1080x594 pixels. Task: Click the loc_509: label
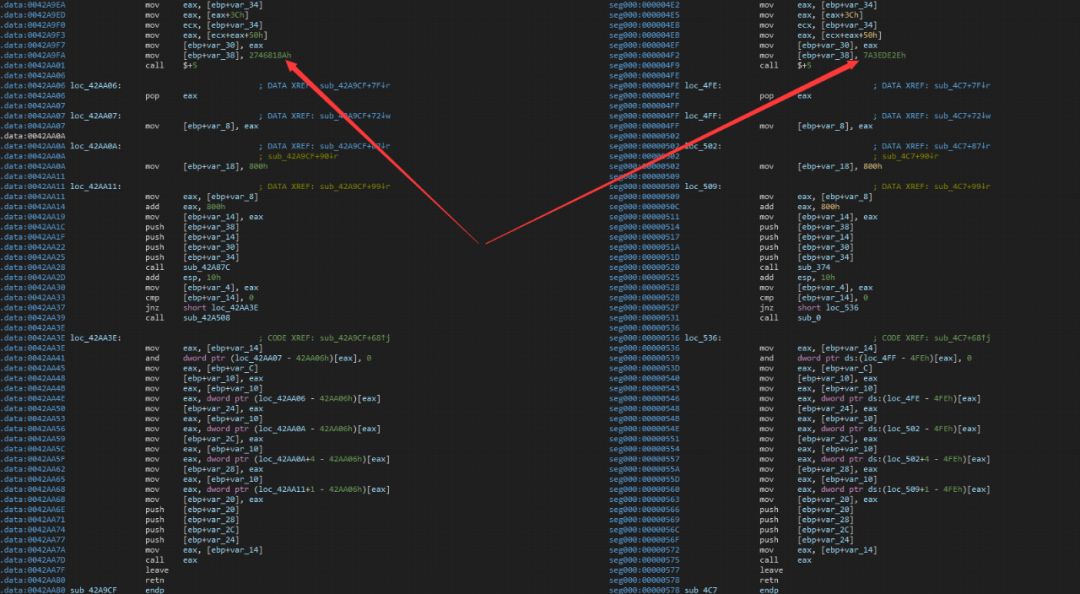point(703,187)
